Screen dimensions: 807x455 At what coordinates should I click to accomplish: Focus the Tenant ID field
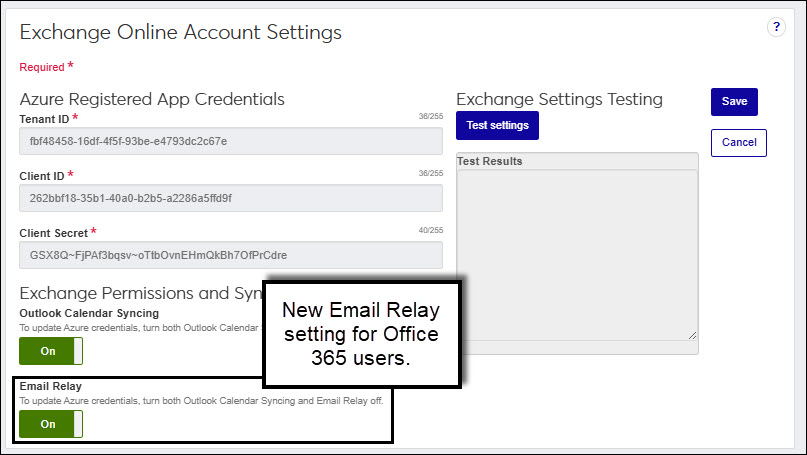231,141
